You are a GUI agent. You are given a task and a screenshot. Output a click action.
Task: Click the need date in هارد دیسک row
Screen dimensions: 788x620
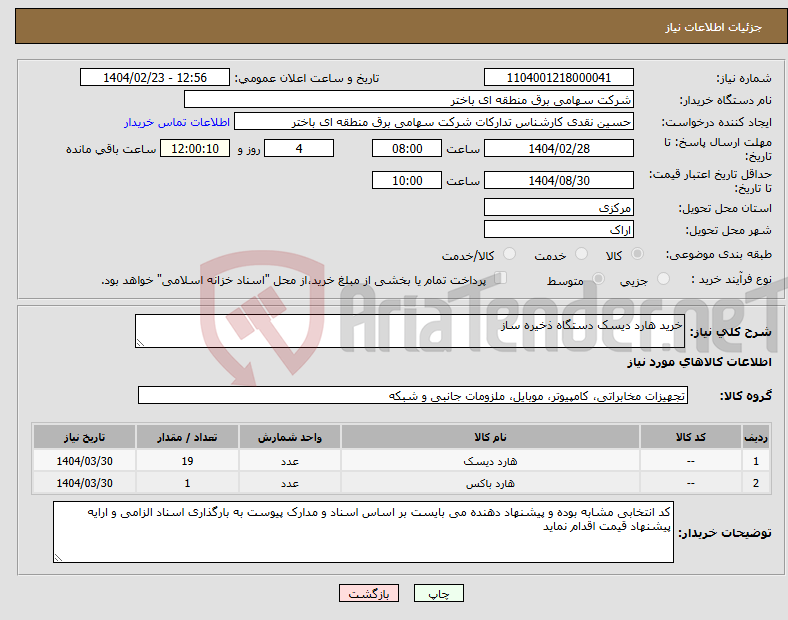84,461
